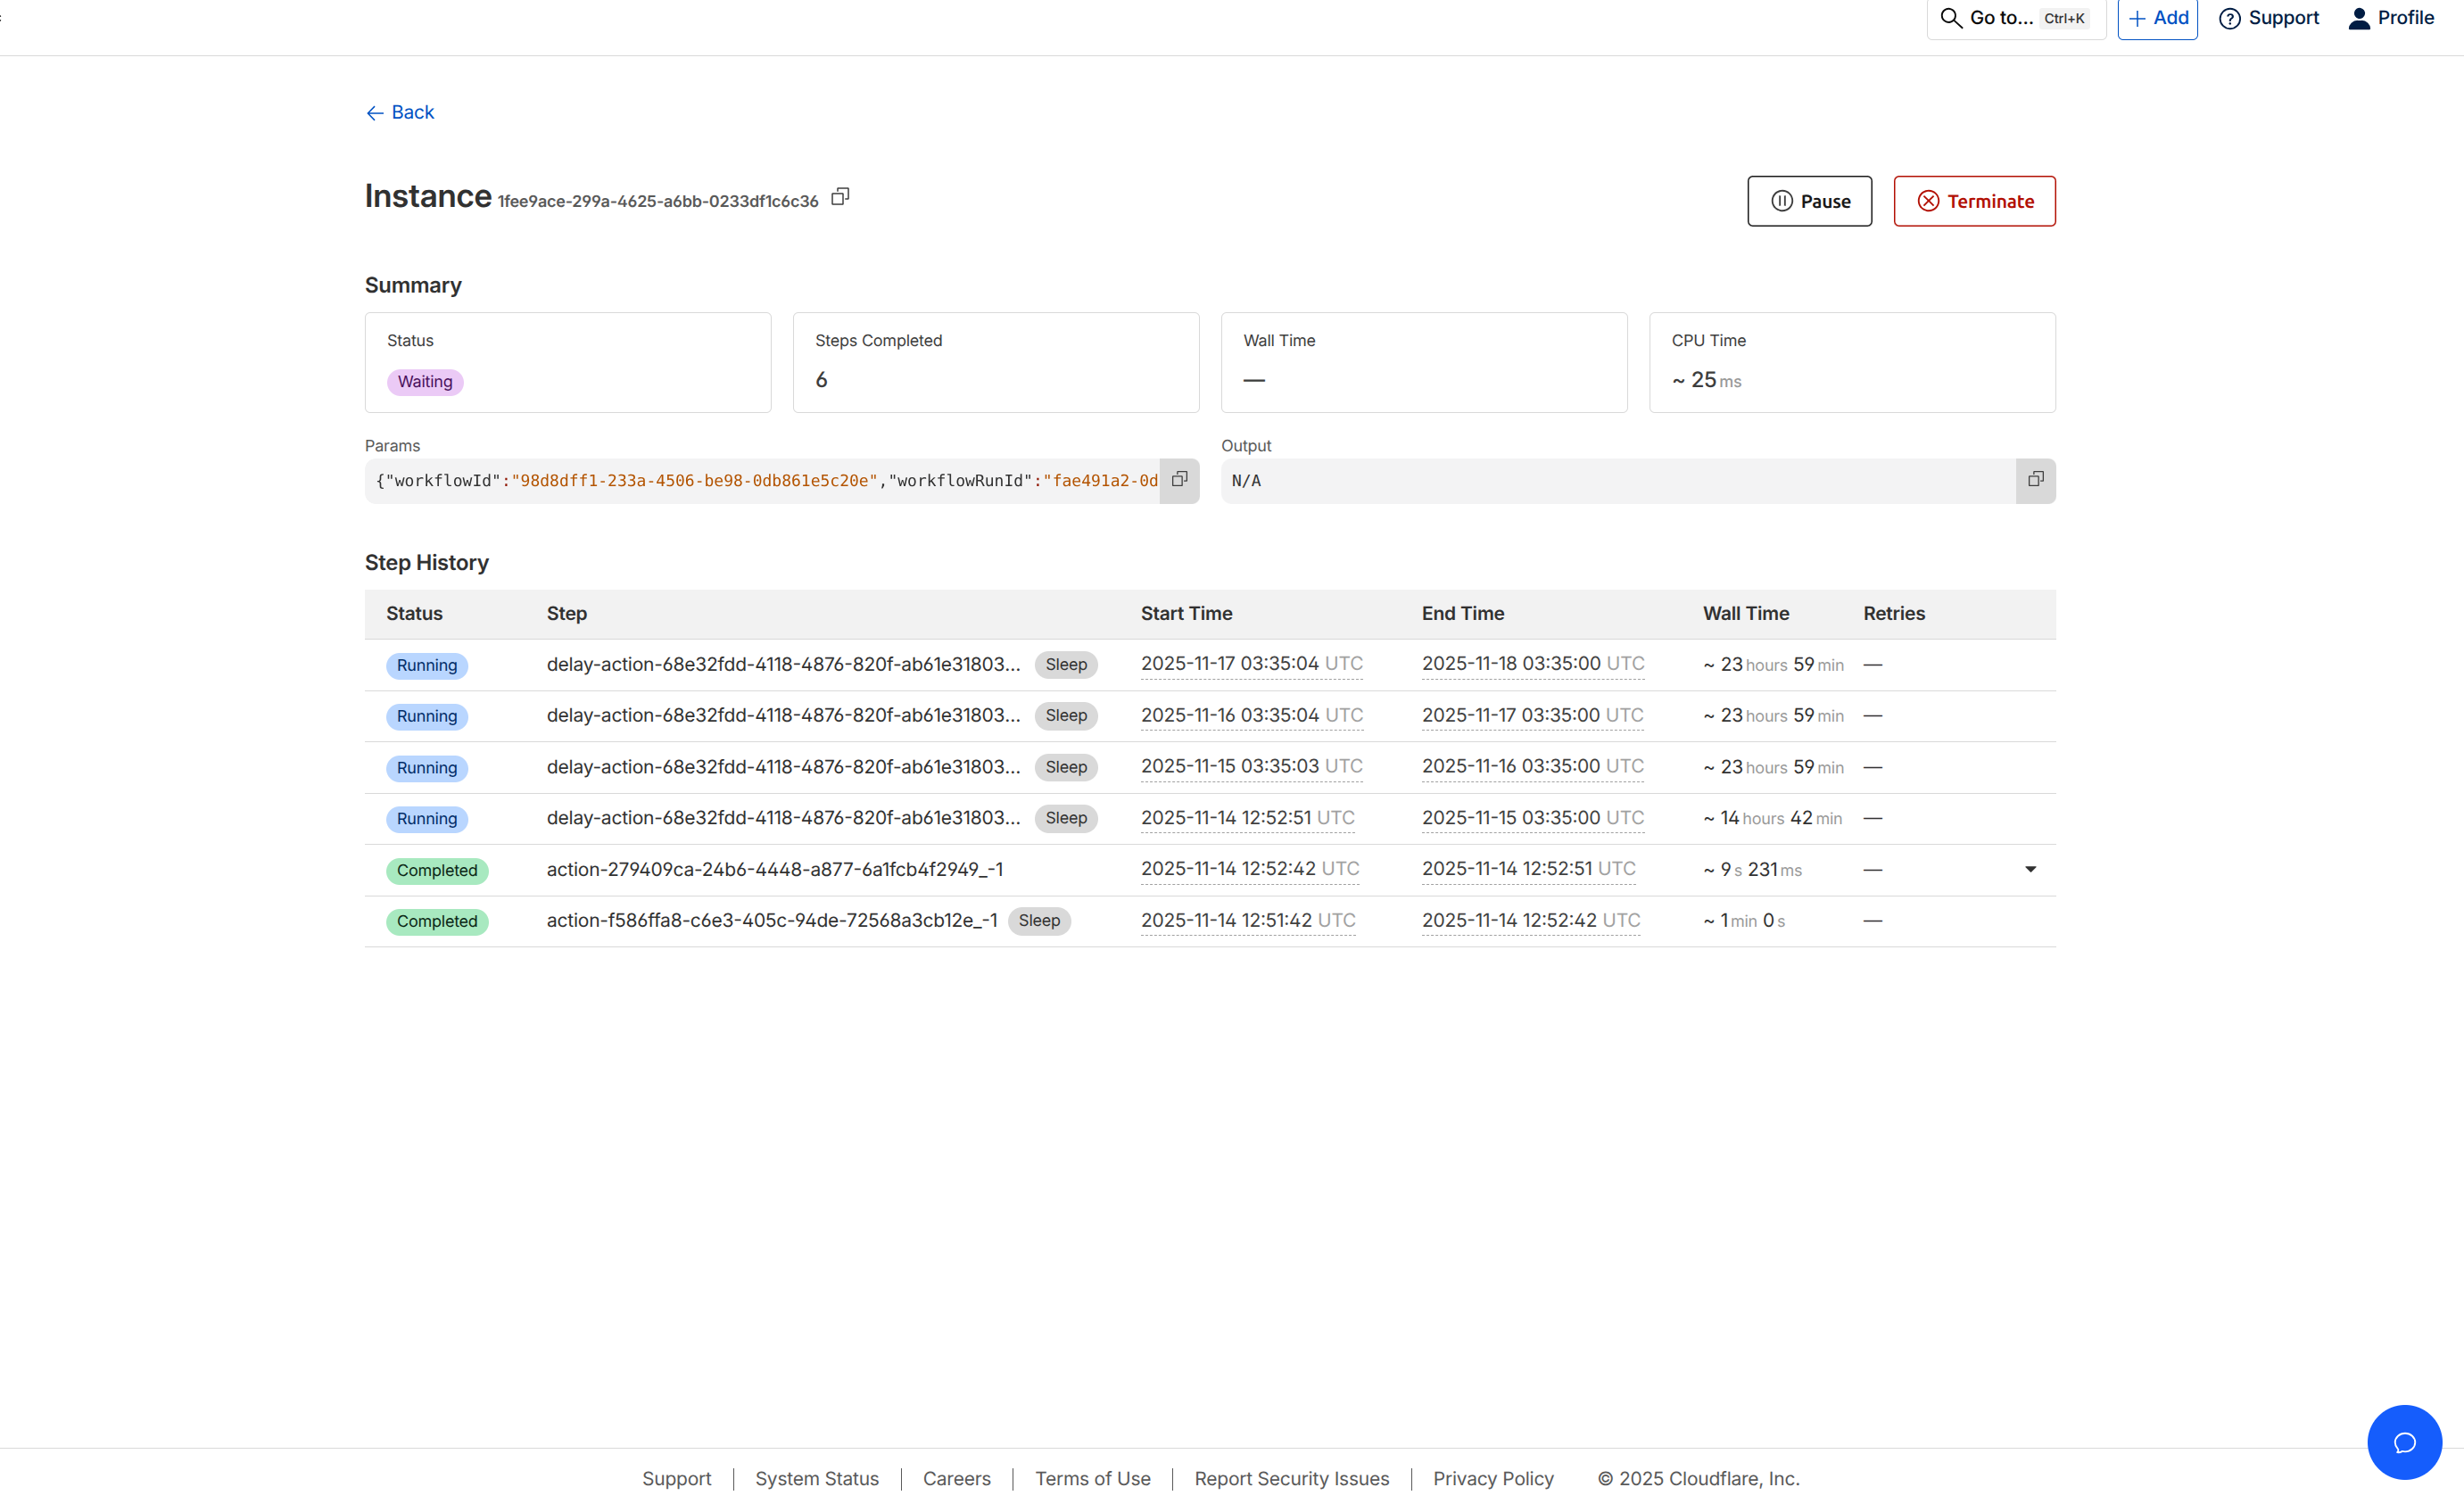The height and width of the screenshot is (1512, 2464).
Task: Click the Add plus button
Action: [2157, 18]
